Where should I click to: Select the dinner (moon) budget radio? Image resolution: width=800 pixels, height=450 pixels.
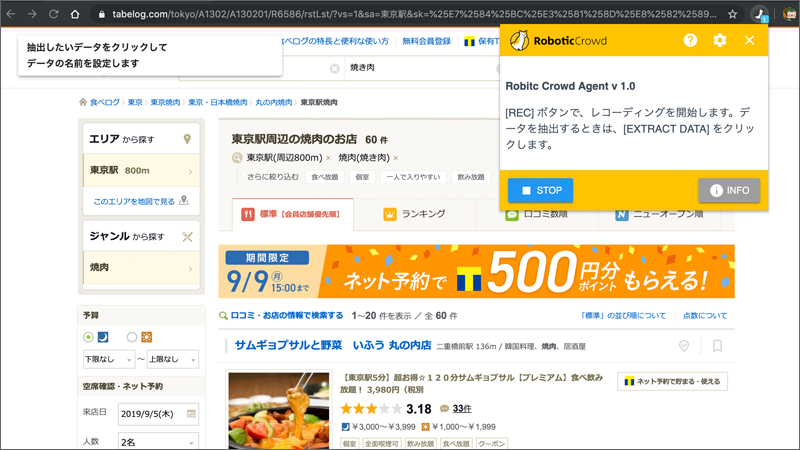tap(88, 337)
